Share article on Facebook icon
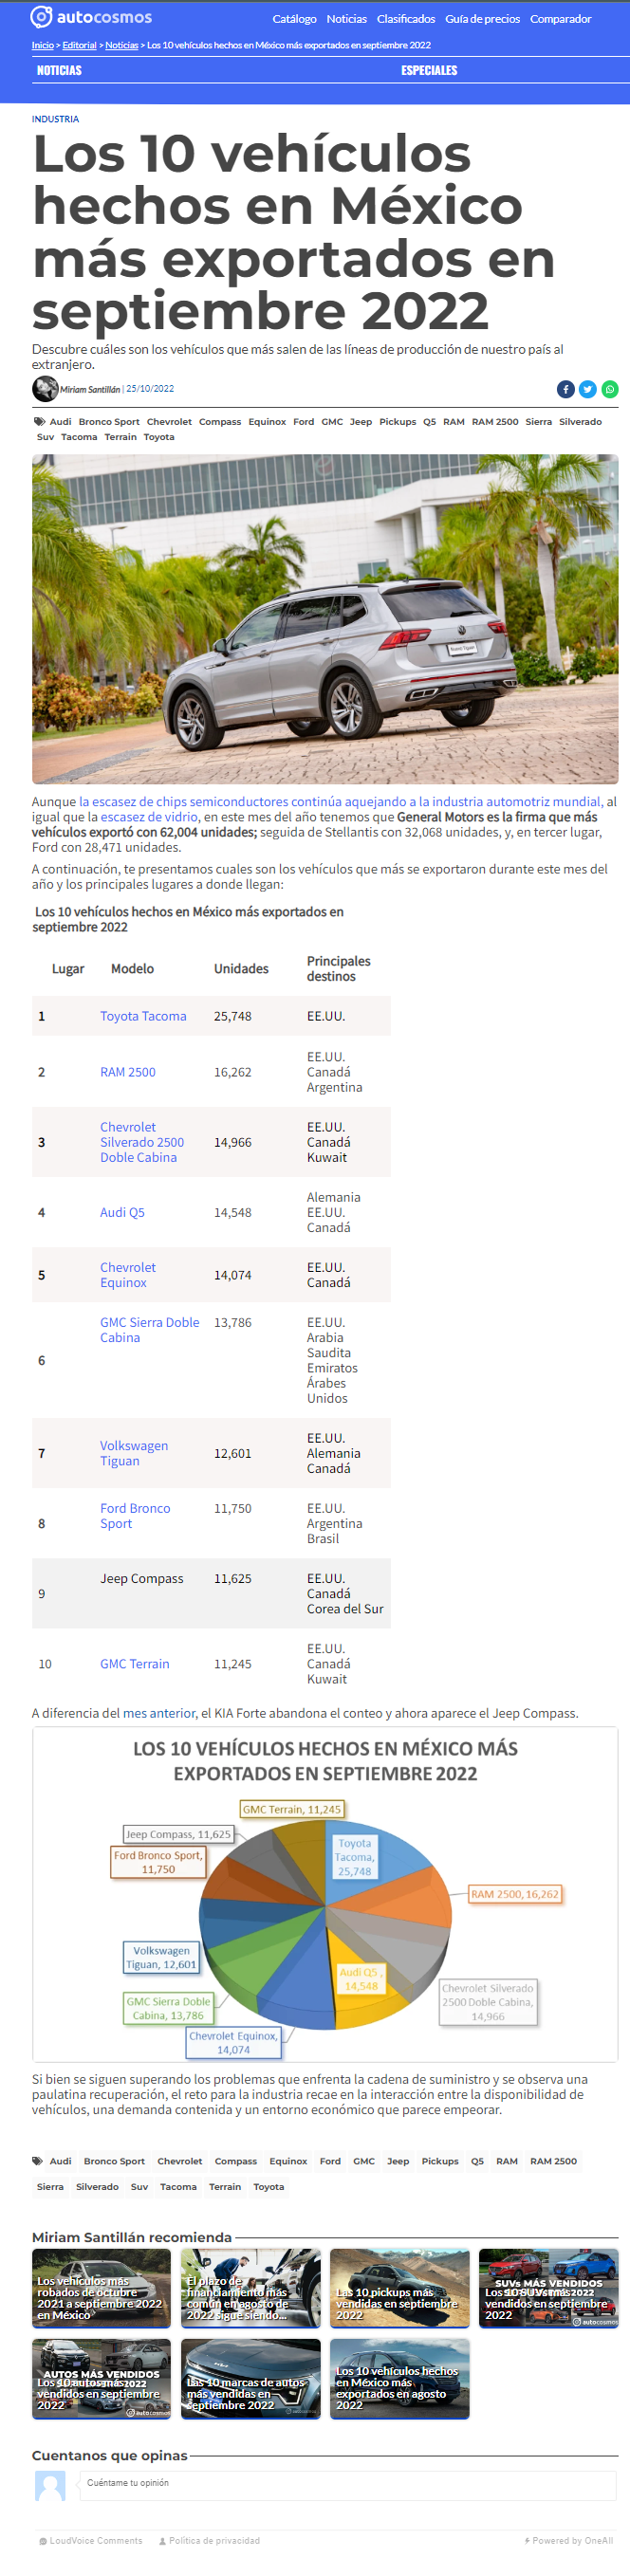 [566, 390]
